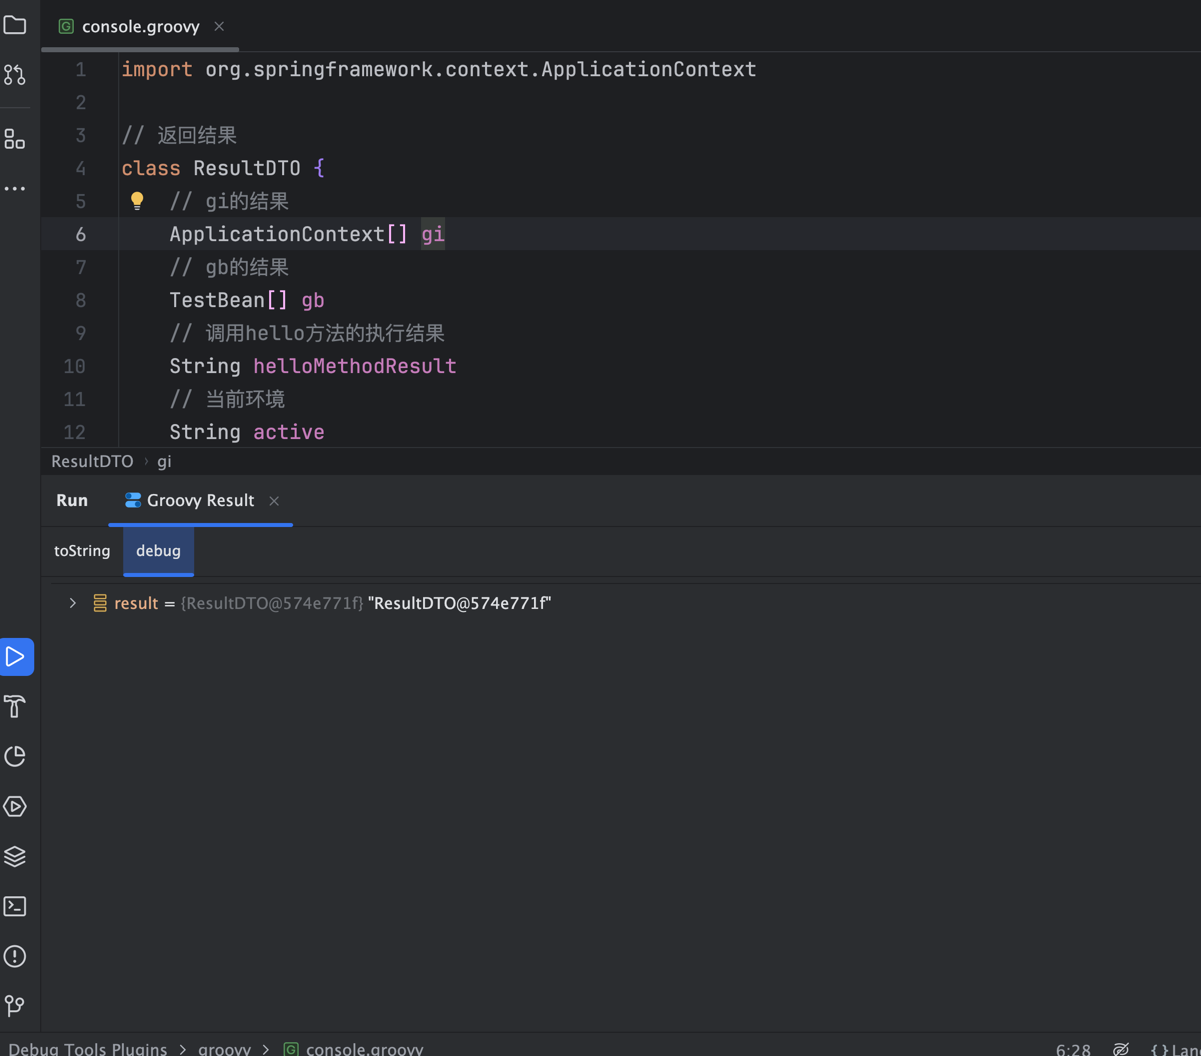1201x1056 pixels.
Task: Open the Pull Requests tool window icon
Action: [x=15, y=75]
